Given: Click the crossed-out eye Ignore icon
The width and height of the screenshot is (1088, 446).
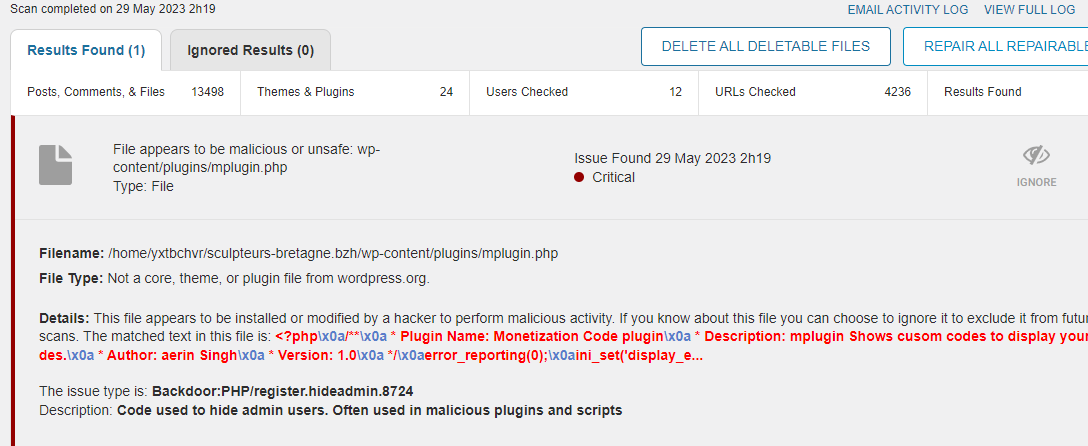Looking at the screenshot, I should (1036, 156).
